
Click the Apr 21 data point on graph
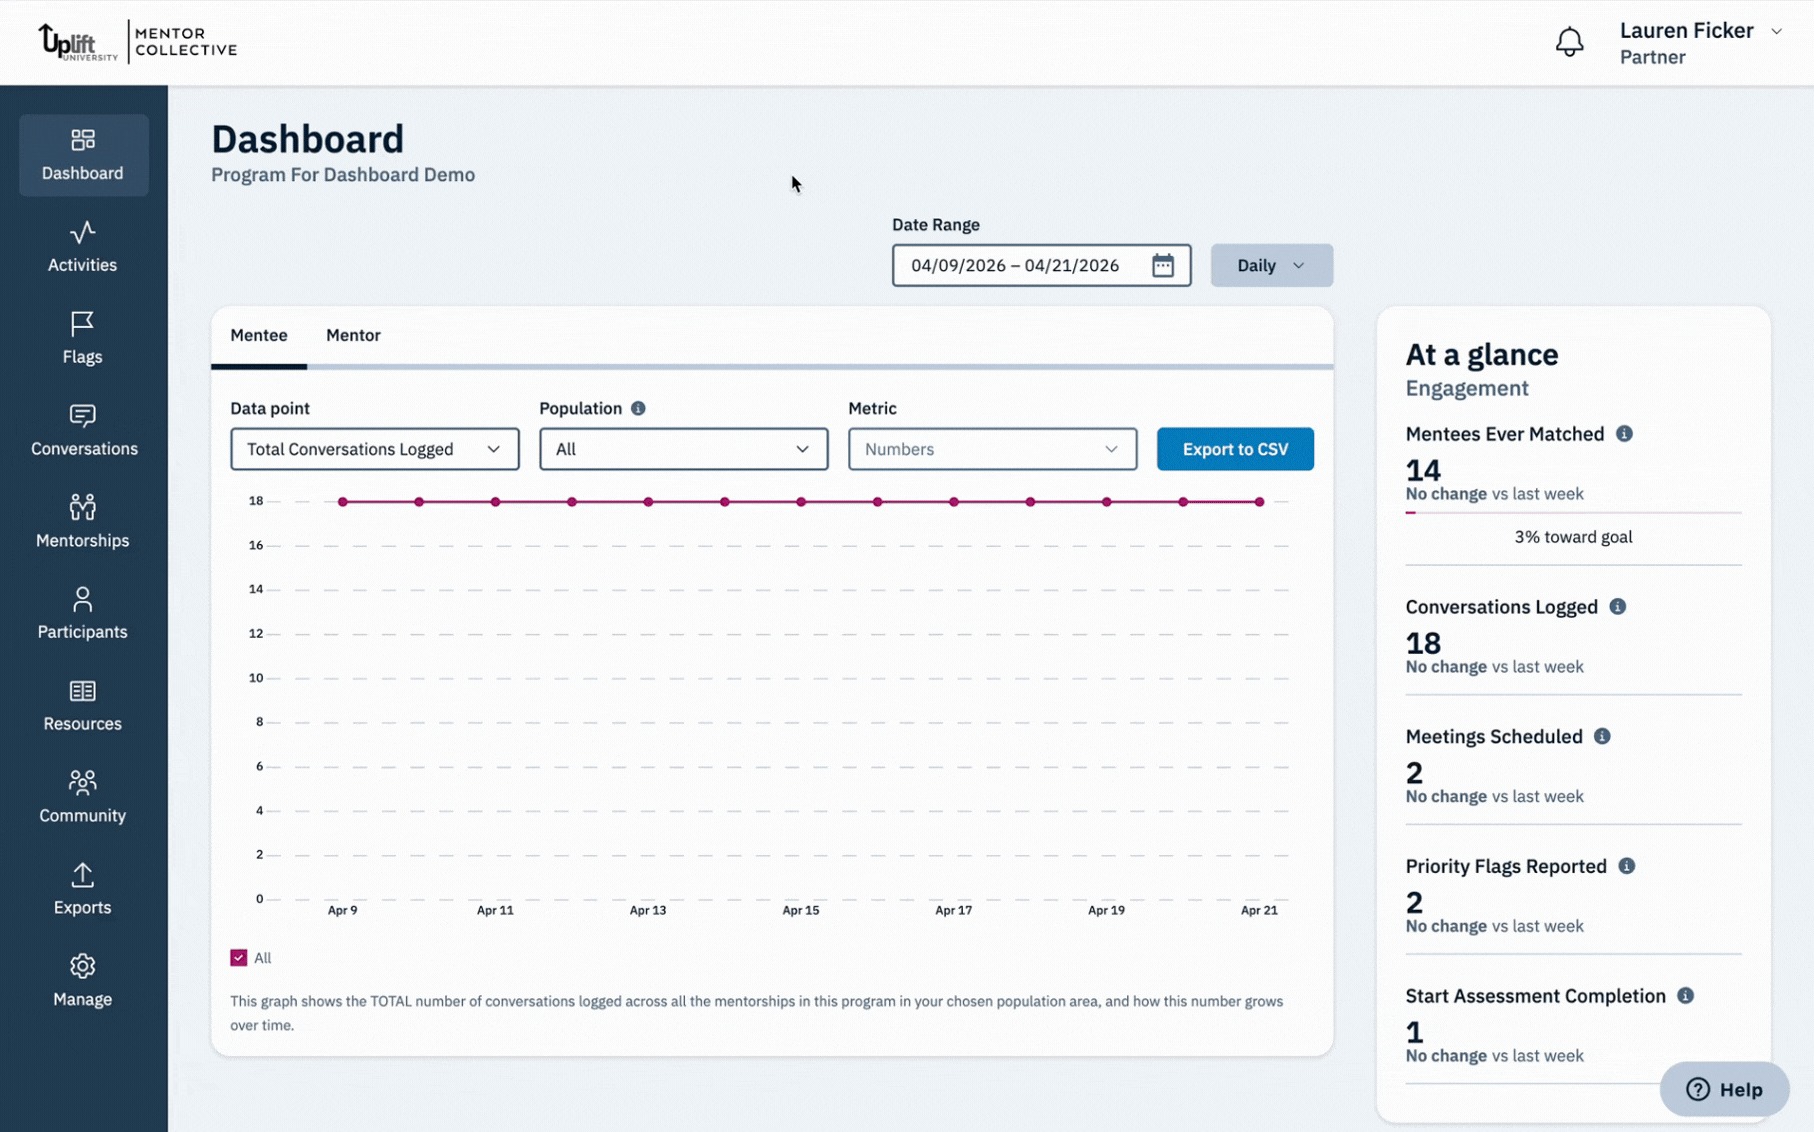[1259, 502]
